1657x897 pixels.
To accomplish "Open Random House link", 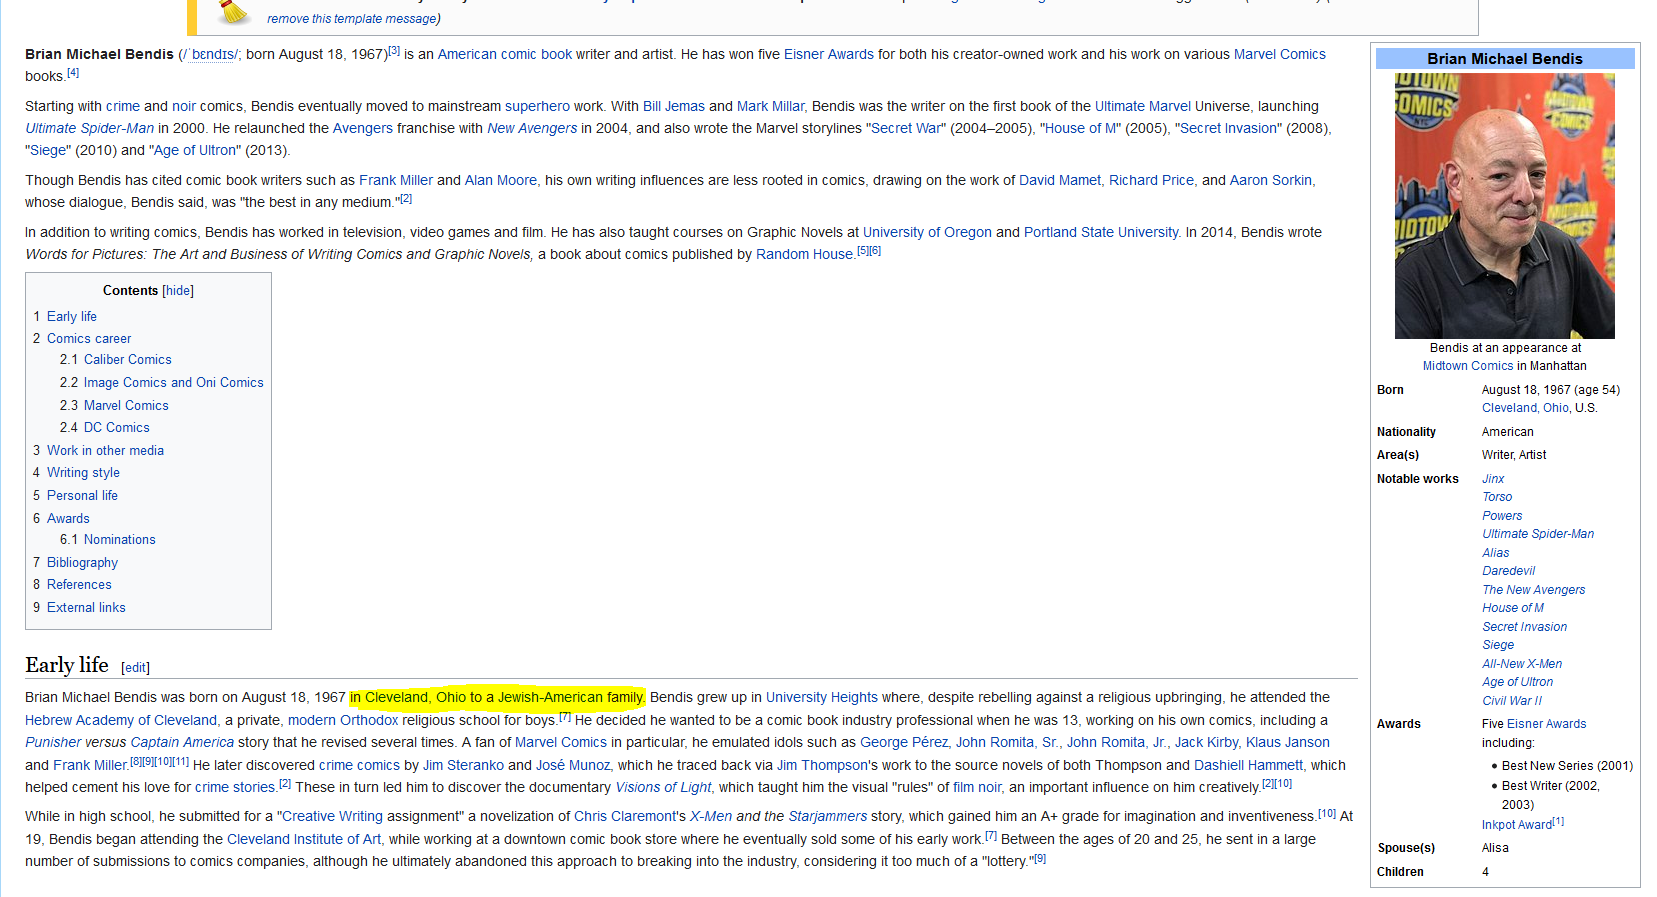I will (804, 255).
